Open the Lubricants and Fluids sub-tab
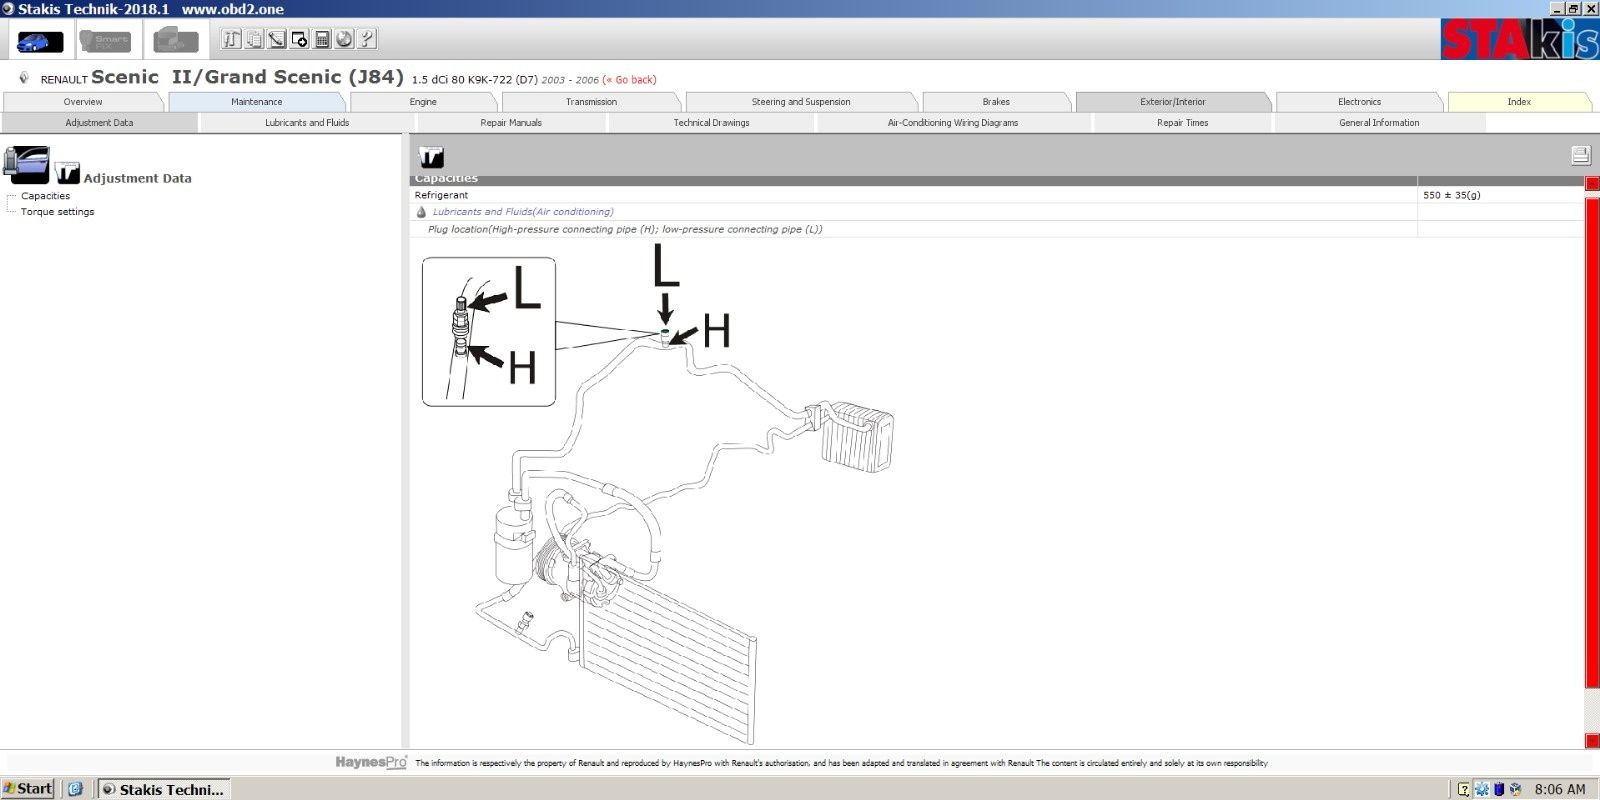1600x800 pixels. point(307,123)
